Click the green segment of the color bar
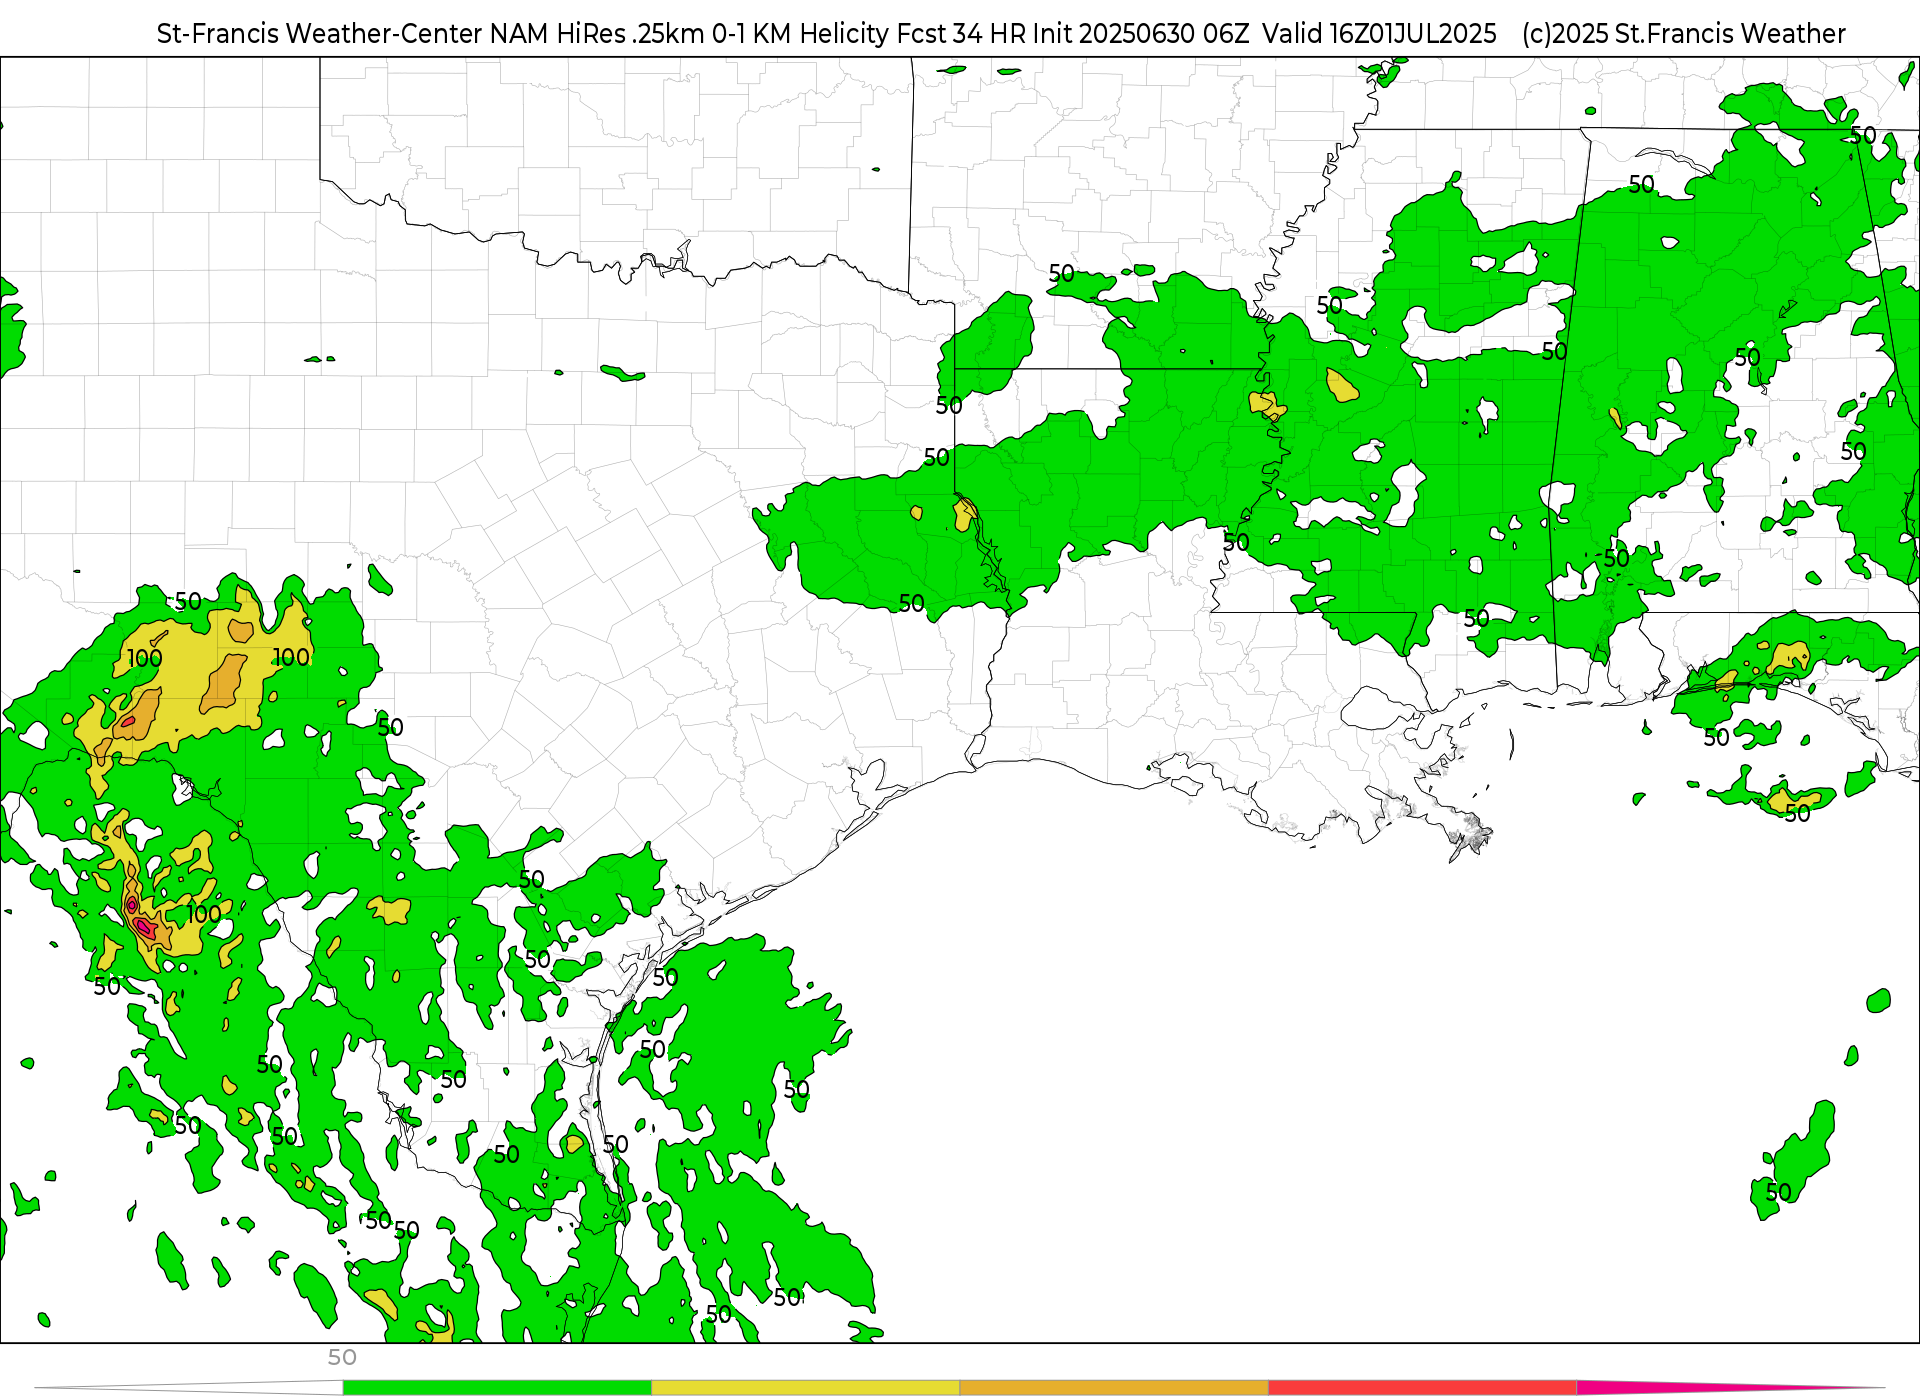1920x1400 pixels. 497,1388
